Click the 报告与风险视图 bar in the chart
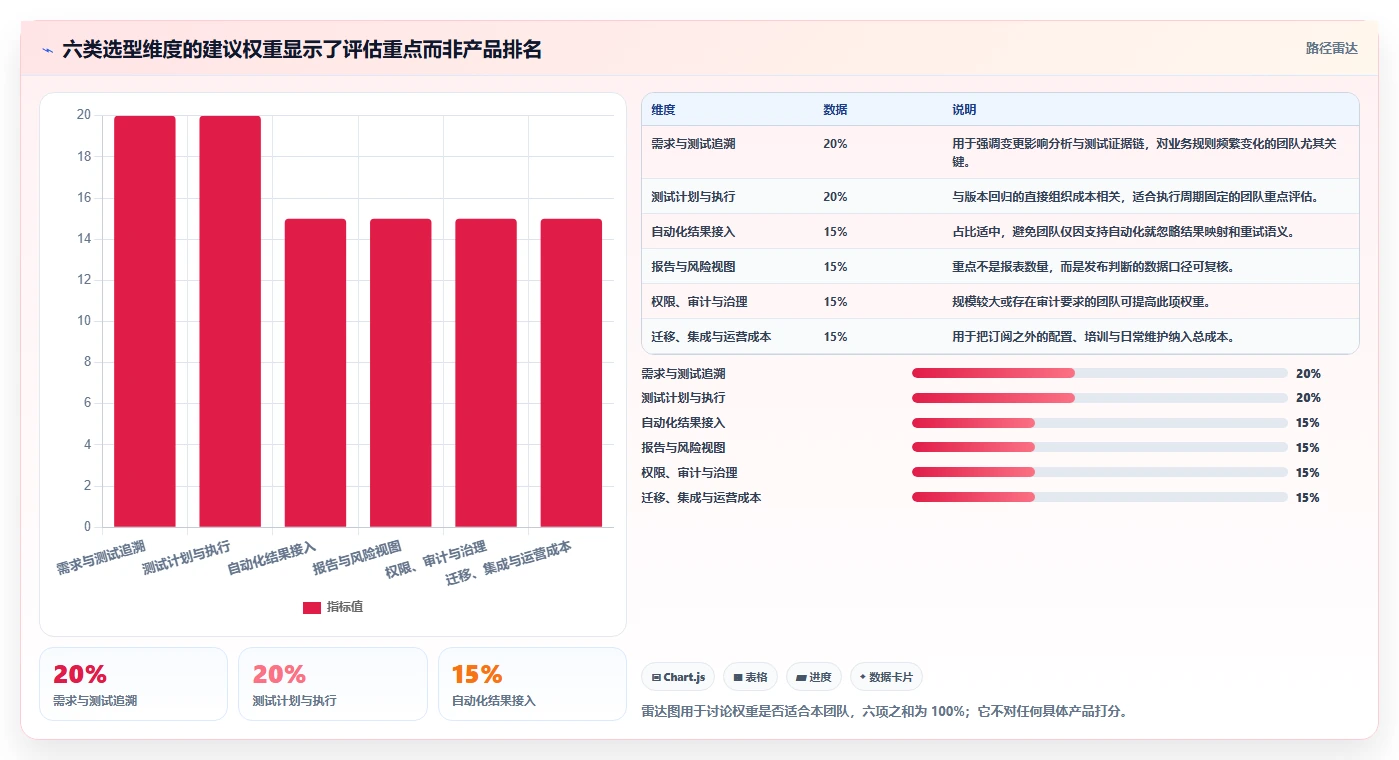This screenshot has height=760, width=1399. coord(401,373)
